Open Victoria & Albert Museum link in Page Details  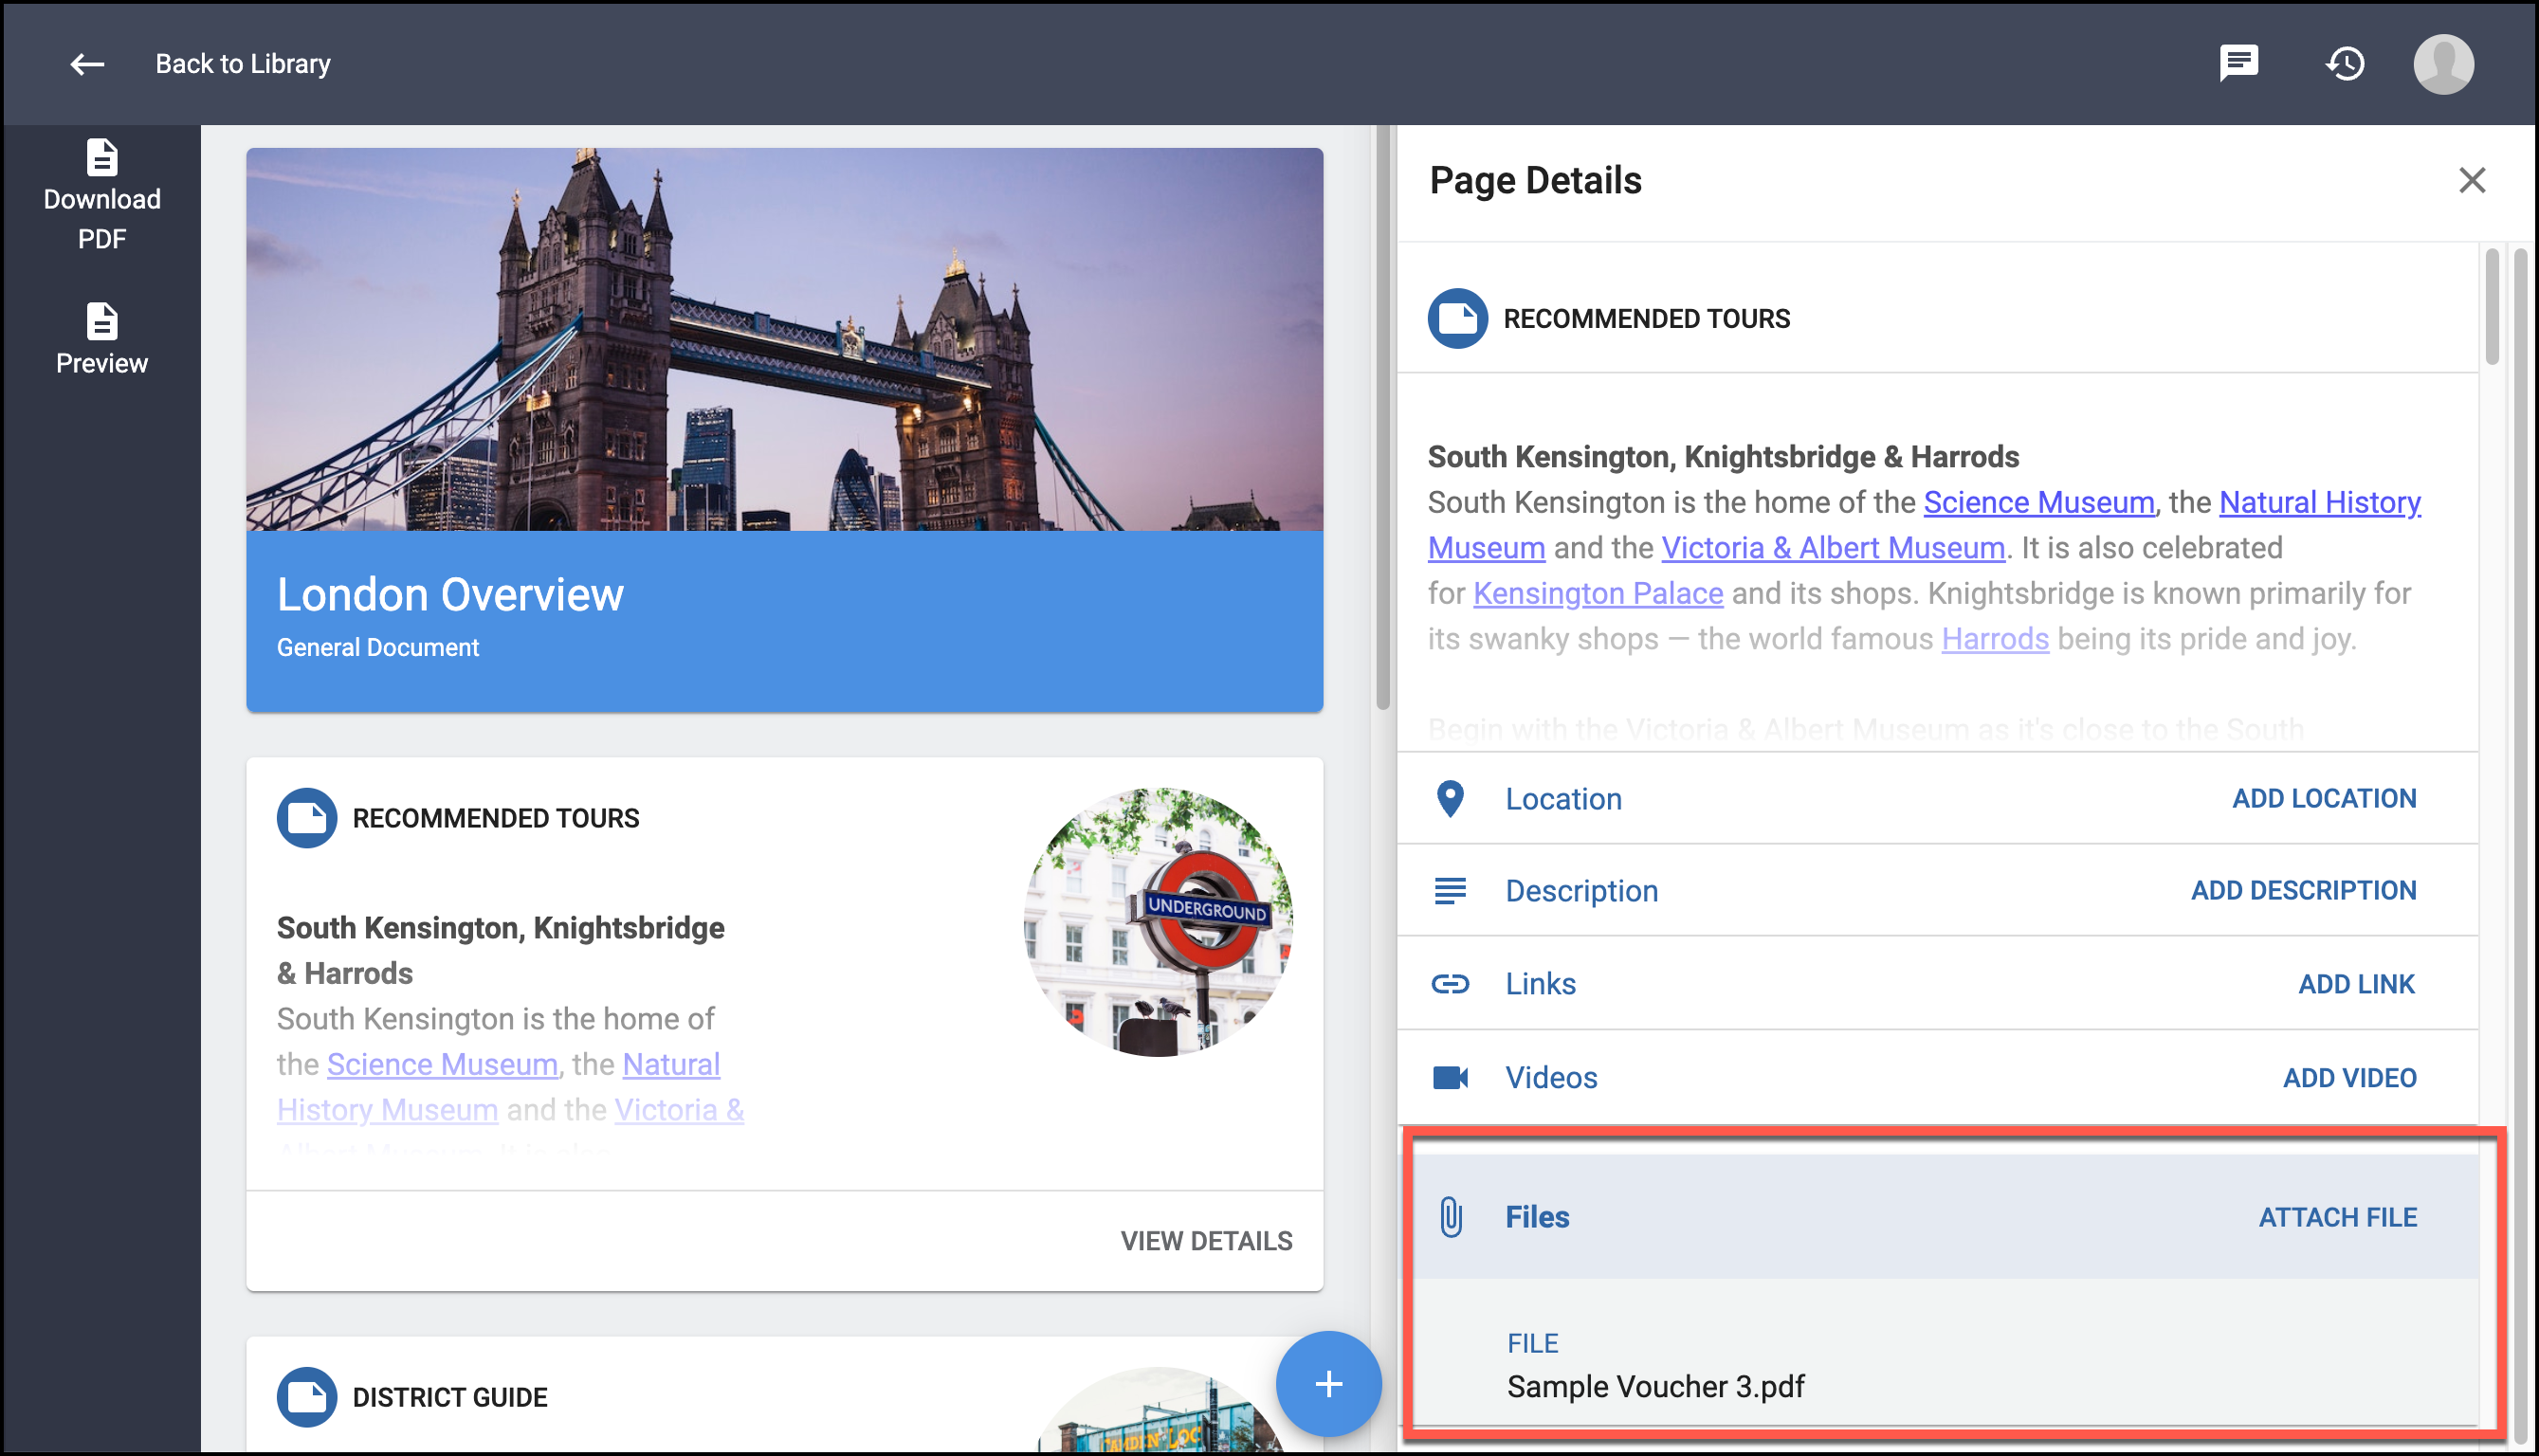click(1832, 548)
